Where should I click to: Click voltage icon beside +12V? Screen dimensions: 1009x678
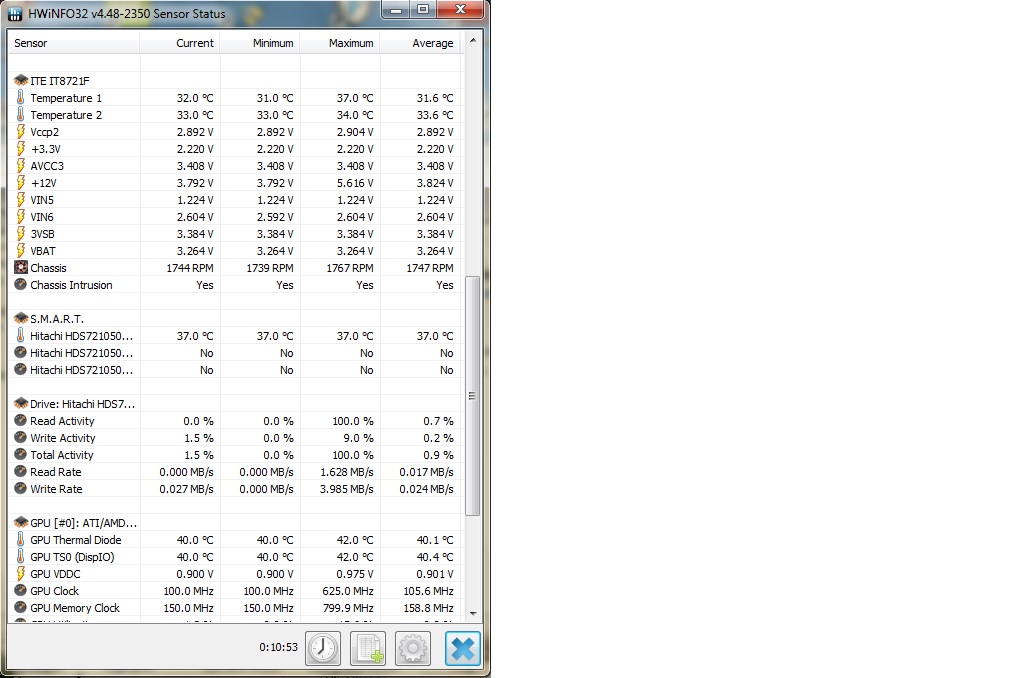tap(21, 183)
